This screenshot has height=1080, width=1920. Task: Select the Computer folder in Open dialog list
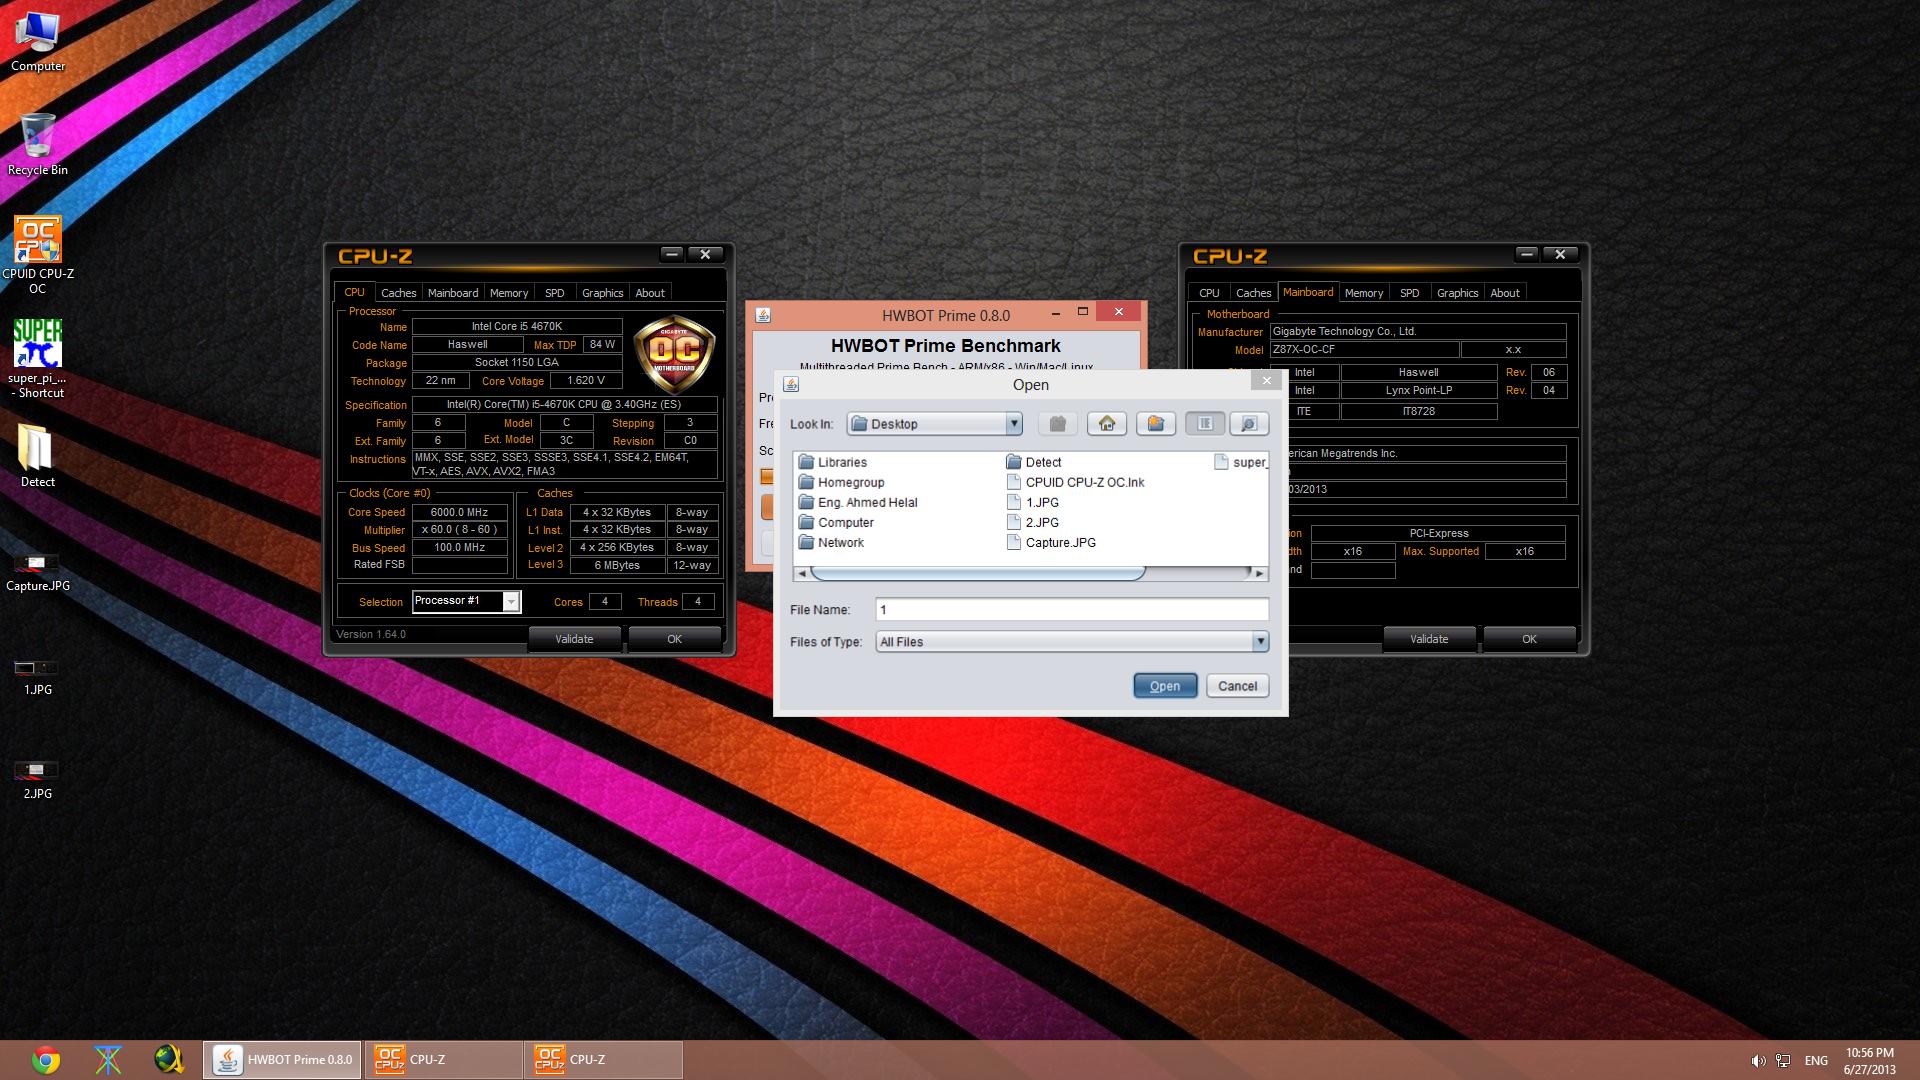pyautogui.click(x=836, y=522)
